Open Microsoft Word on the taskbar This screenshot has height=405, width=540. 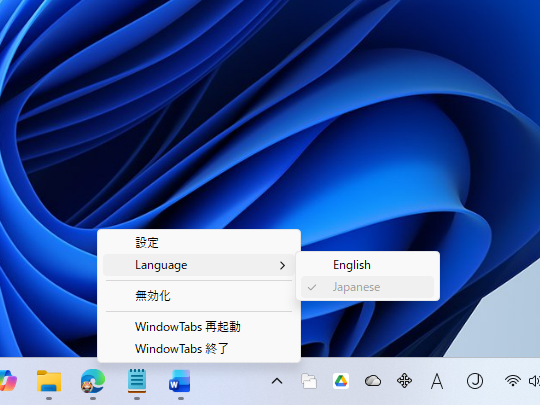point(180,381)
